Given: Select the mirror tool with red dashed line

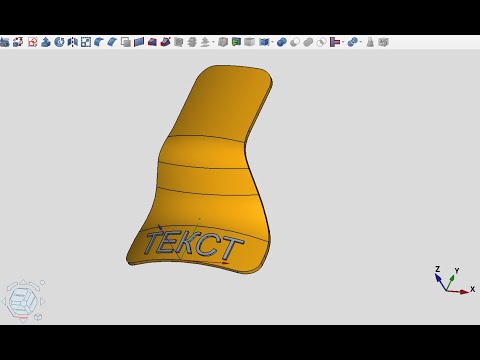Looking at the screenshot, I should [72, 42].
